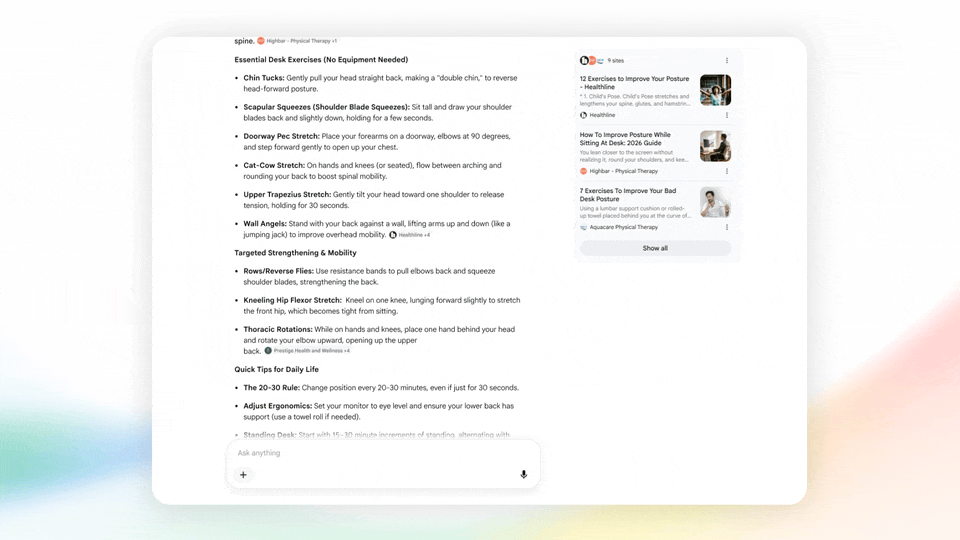Click the Healthline +4 citation chip after Wall Angels
The image size is (960, 540).
(410, 235)
